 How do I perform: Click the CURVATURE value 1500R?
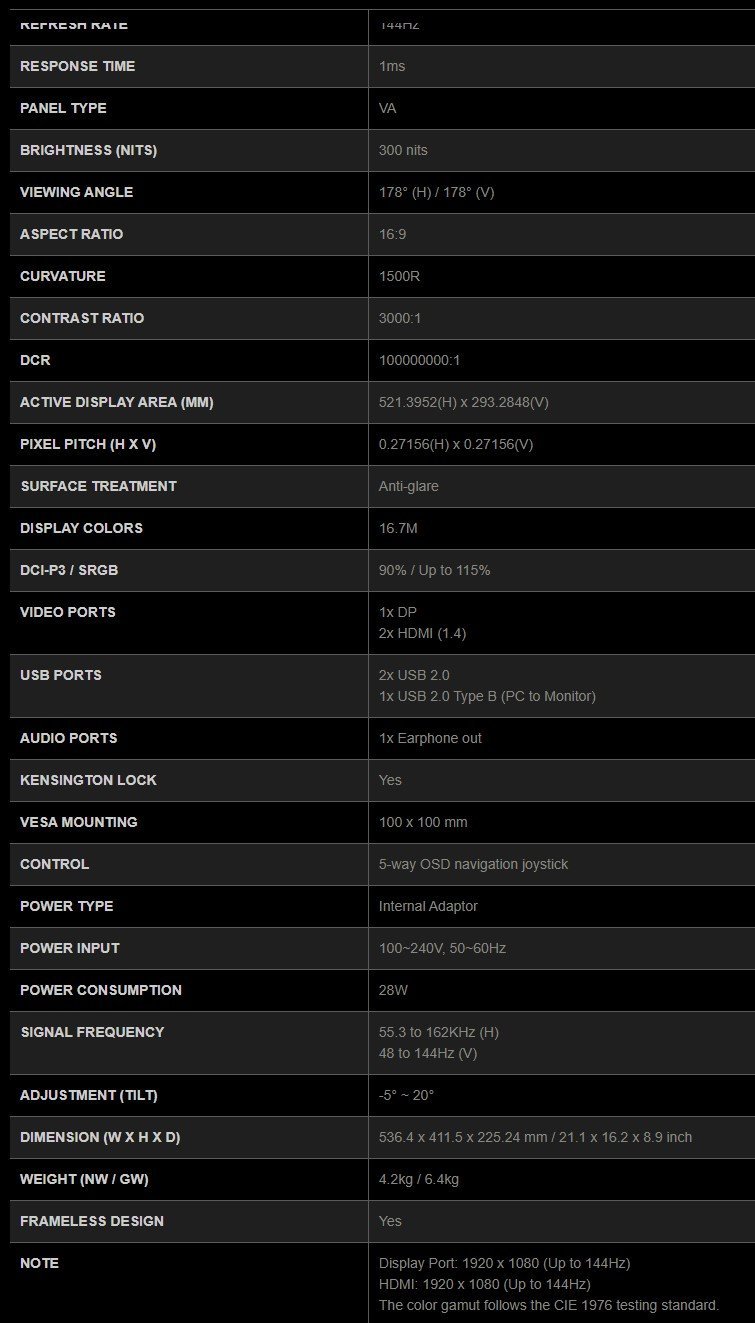point(399,276)
